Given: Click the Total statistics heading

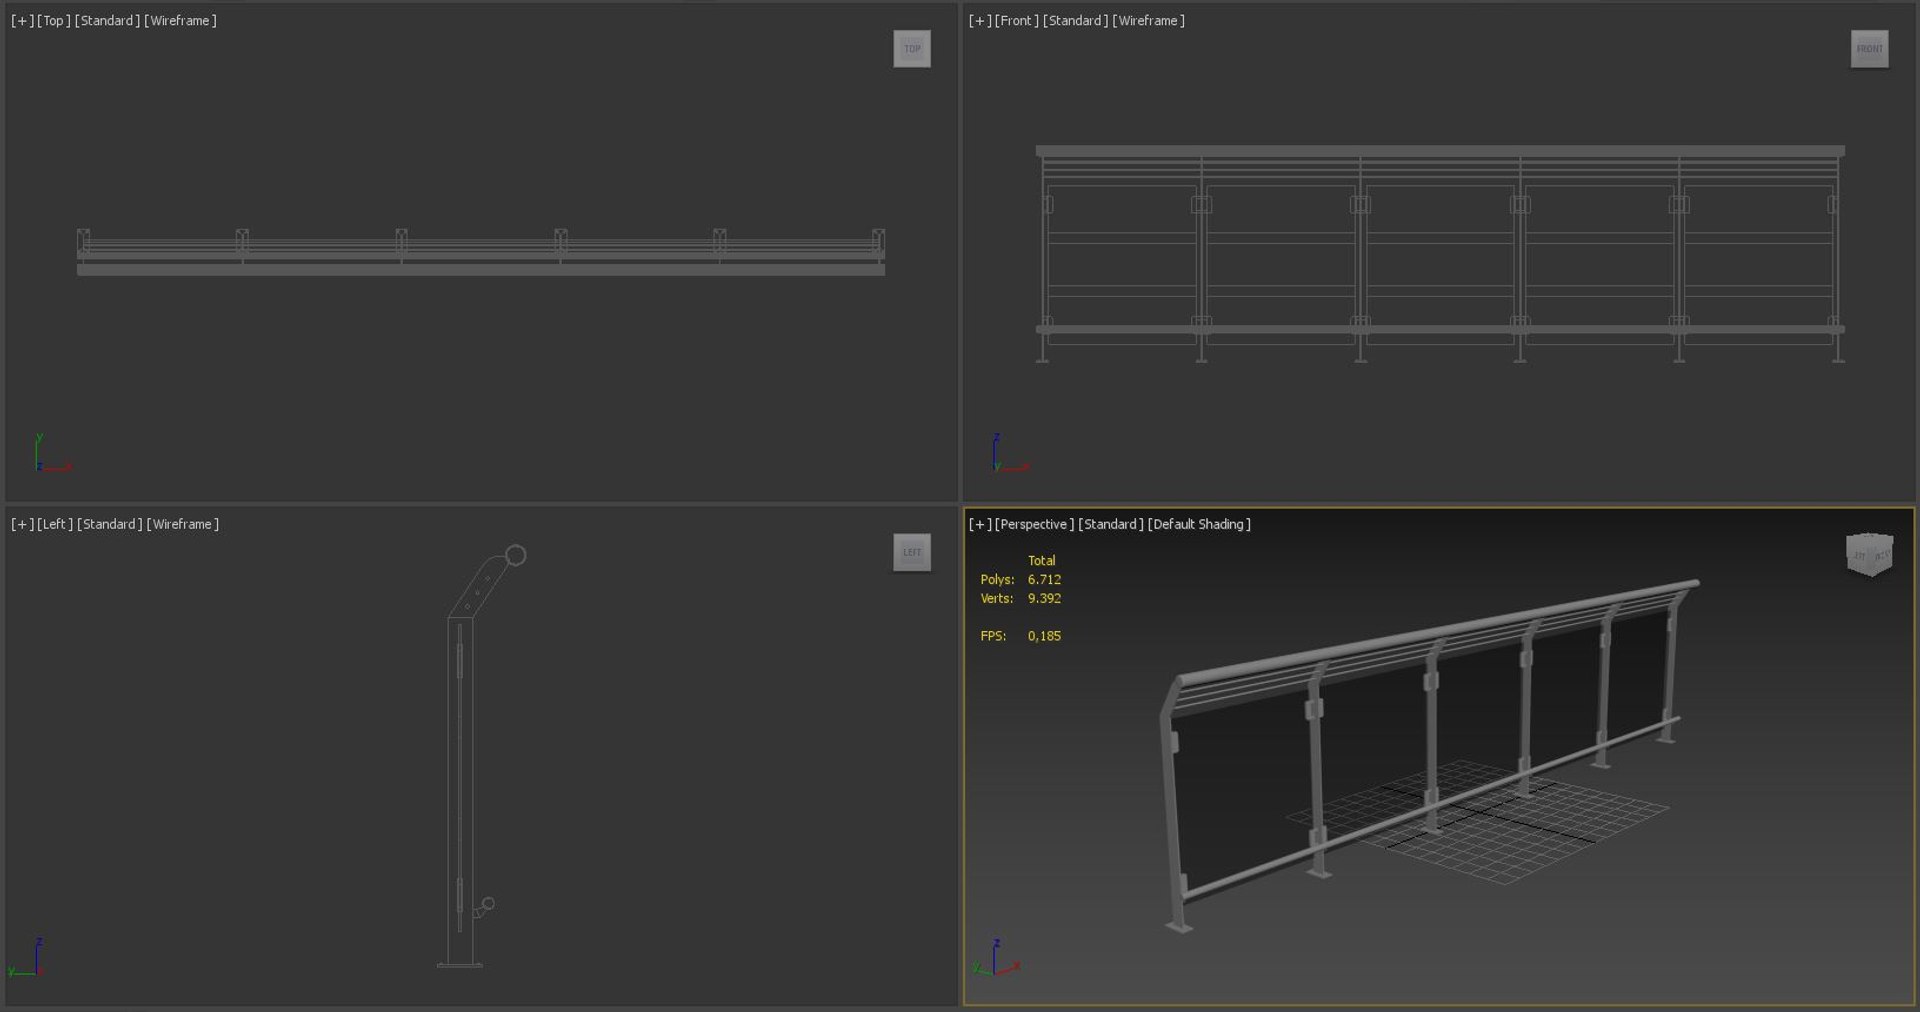Looking at the screenshot, I should pyautogui.click(x=1041, y=561).
